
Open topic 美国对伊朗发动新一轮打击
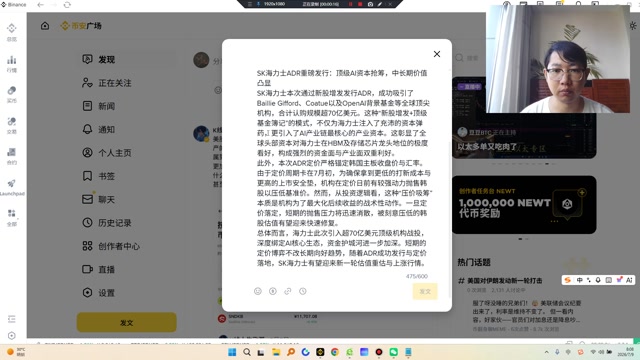504,280
